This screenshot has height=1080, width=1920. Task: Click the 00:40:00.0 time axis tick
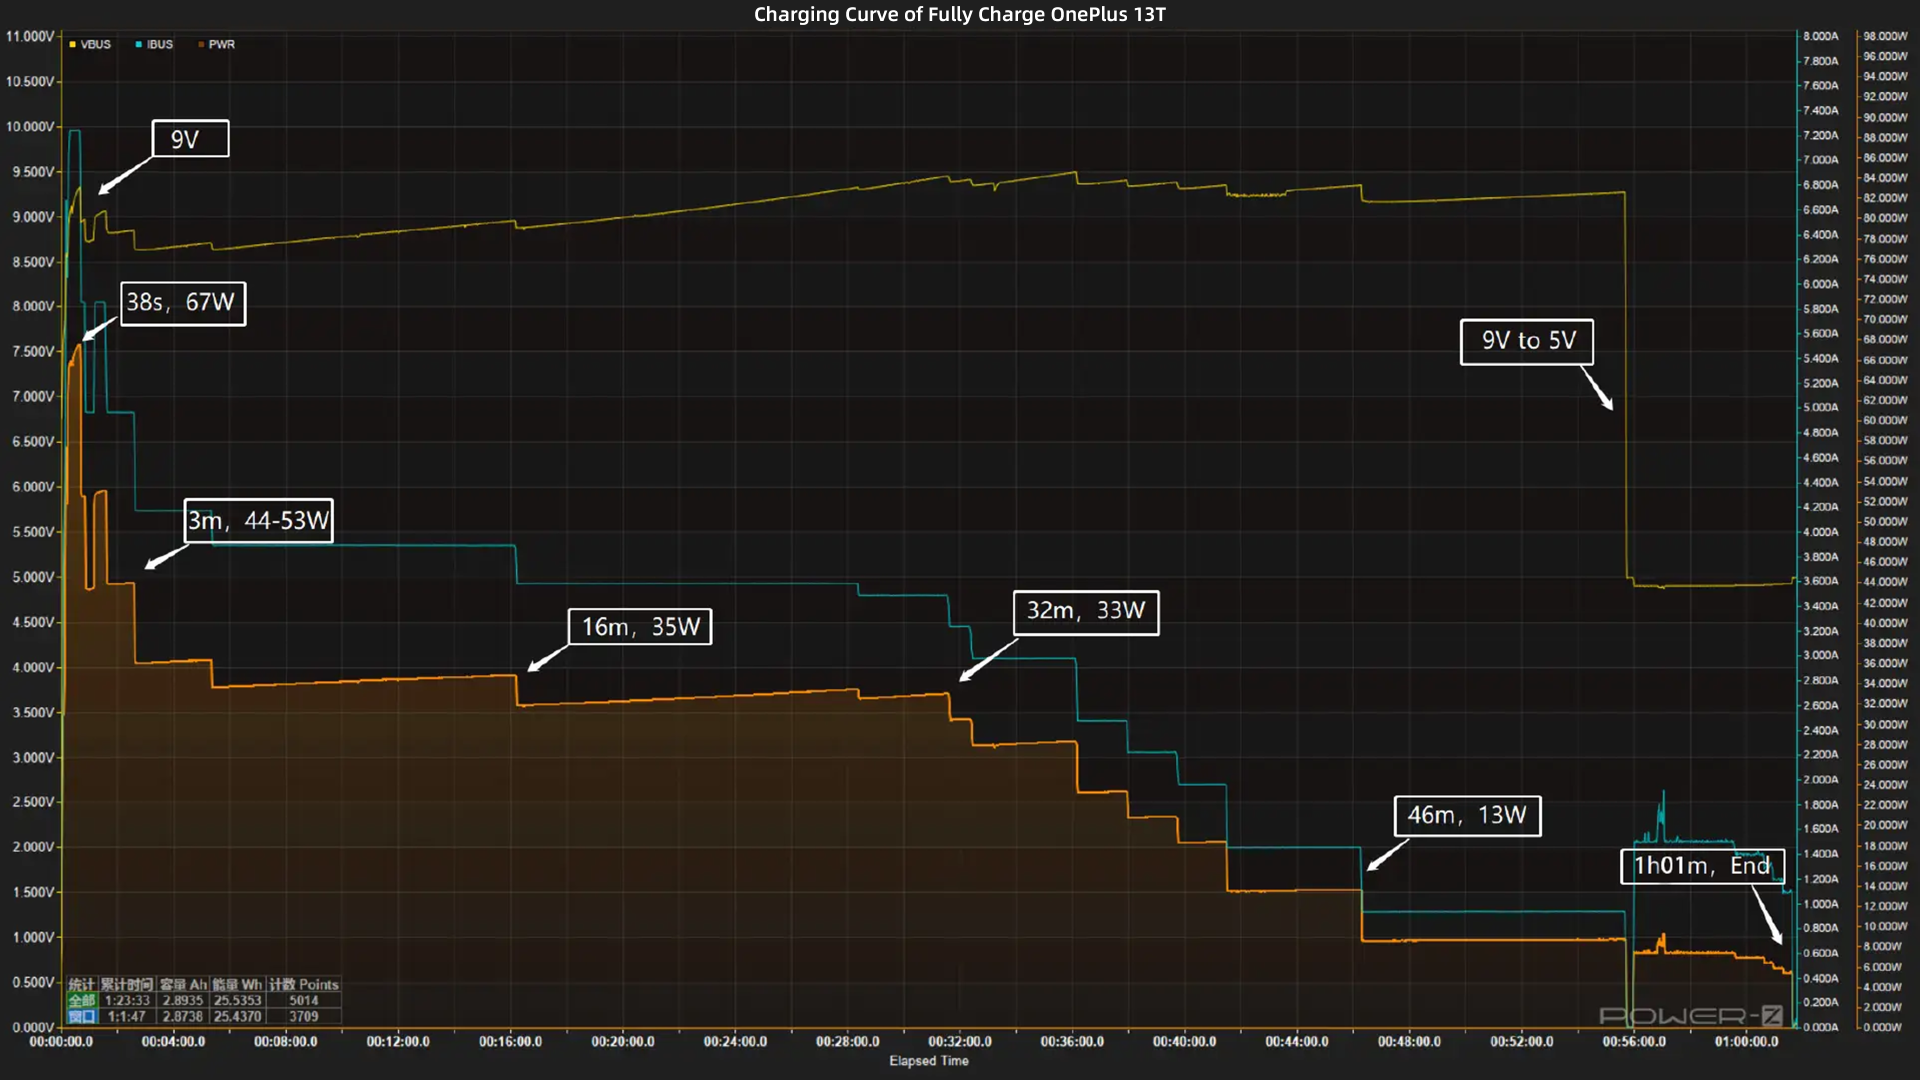pos(1185,1042)
